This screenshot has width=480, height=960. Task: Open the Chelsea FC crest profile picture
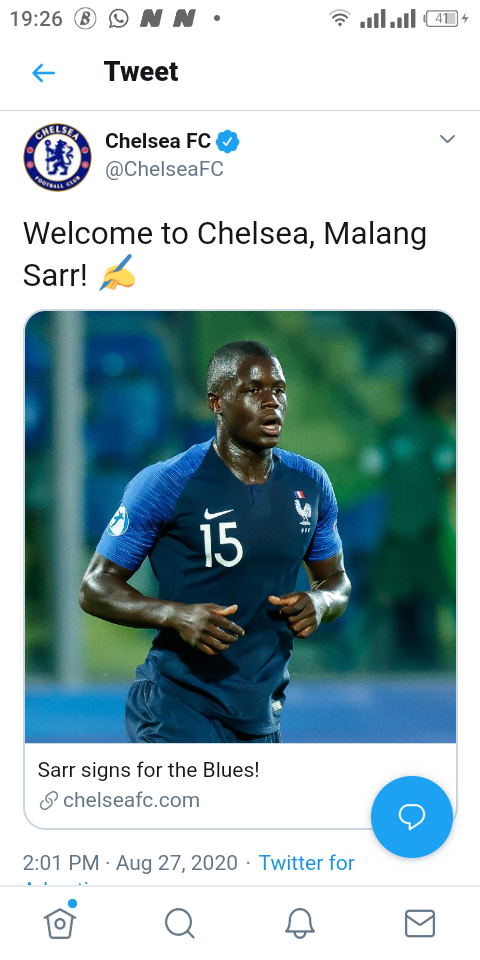(58, 157)
